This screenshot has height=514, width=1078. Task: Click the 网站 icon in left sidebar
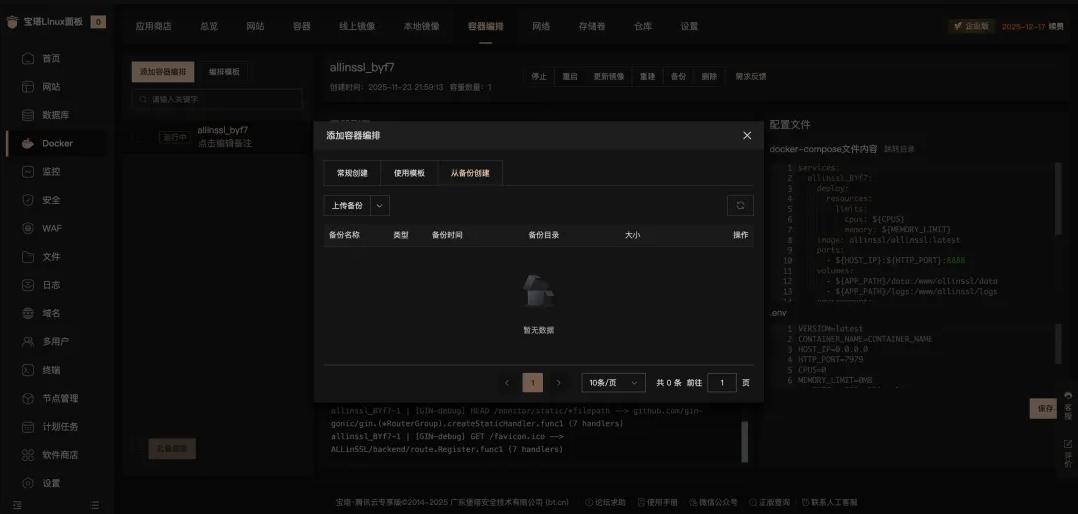[28, 87]
